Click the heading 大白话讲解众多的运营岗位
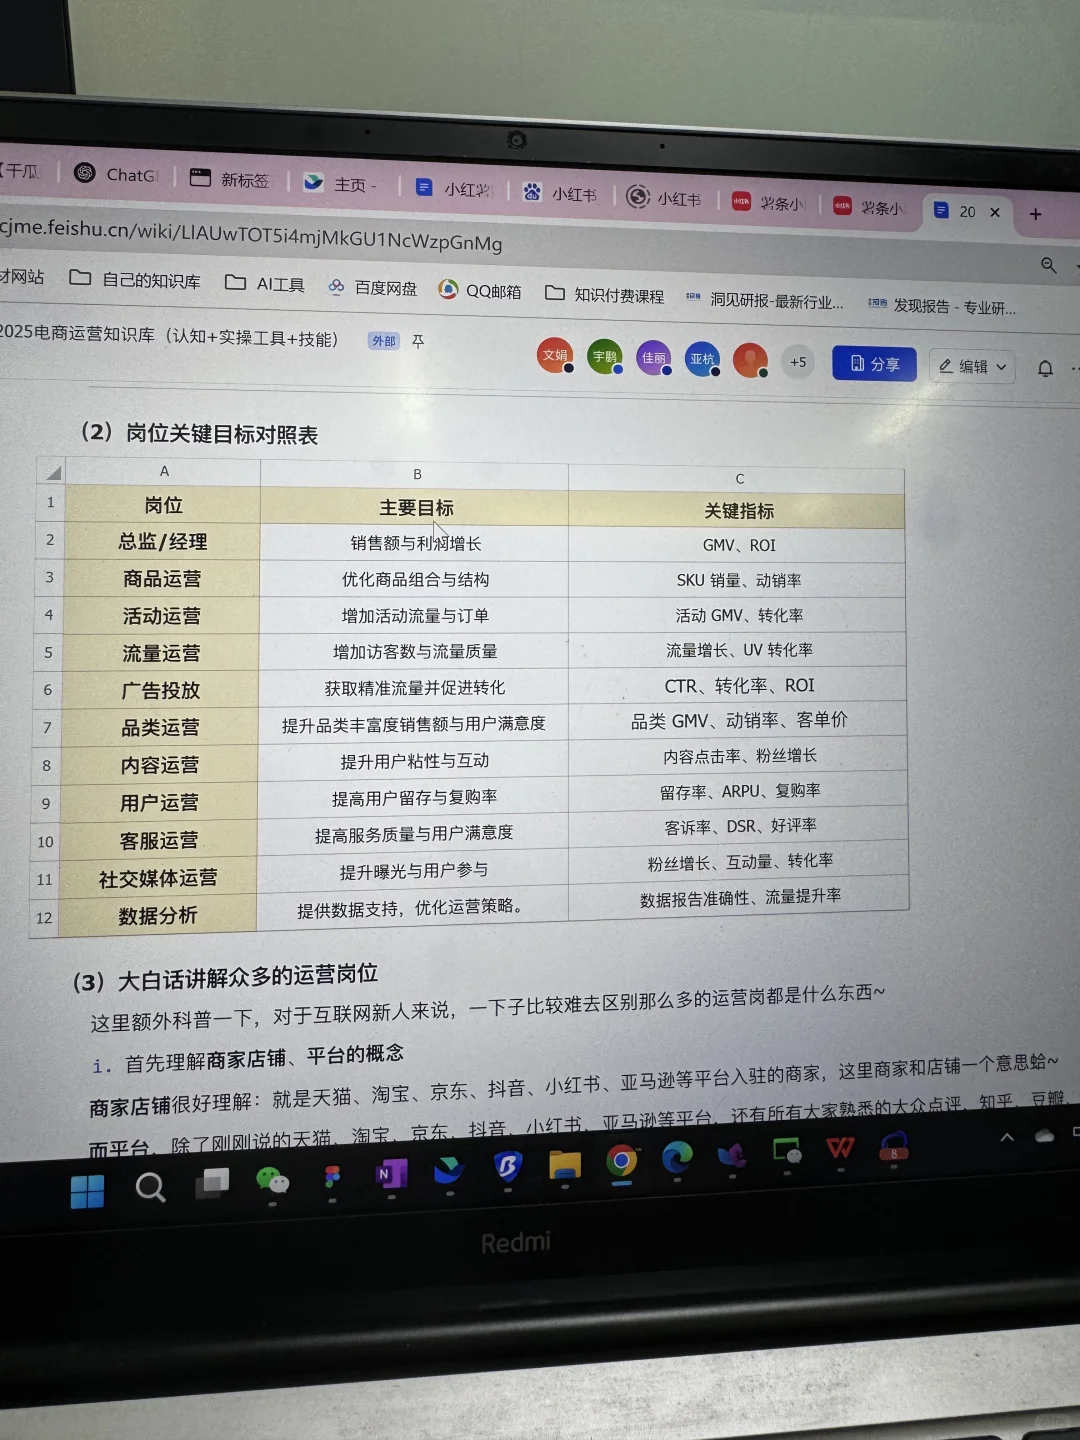Viewport: 1080px width, 1440px height. tap(248, 977)
